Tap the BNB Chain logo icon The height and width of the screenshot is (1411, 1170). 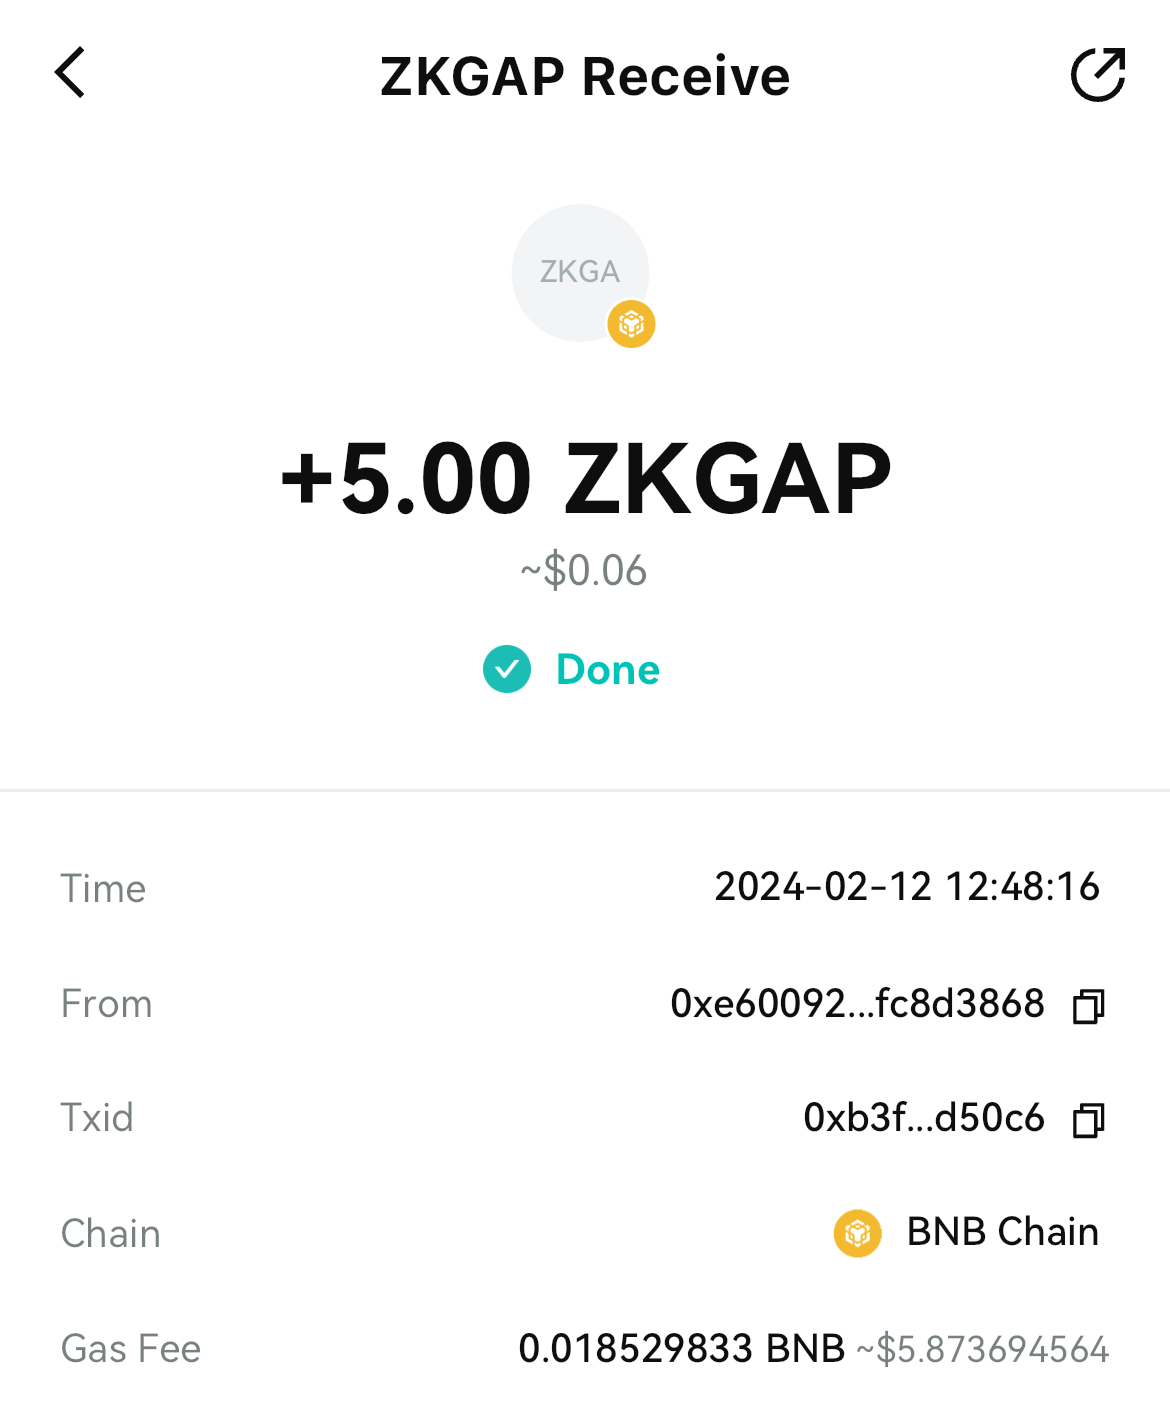pyautogui.click(x=857, y=1233)
